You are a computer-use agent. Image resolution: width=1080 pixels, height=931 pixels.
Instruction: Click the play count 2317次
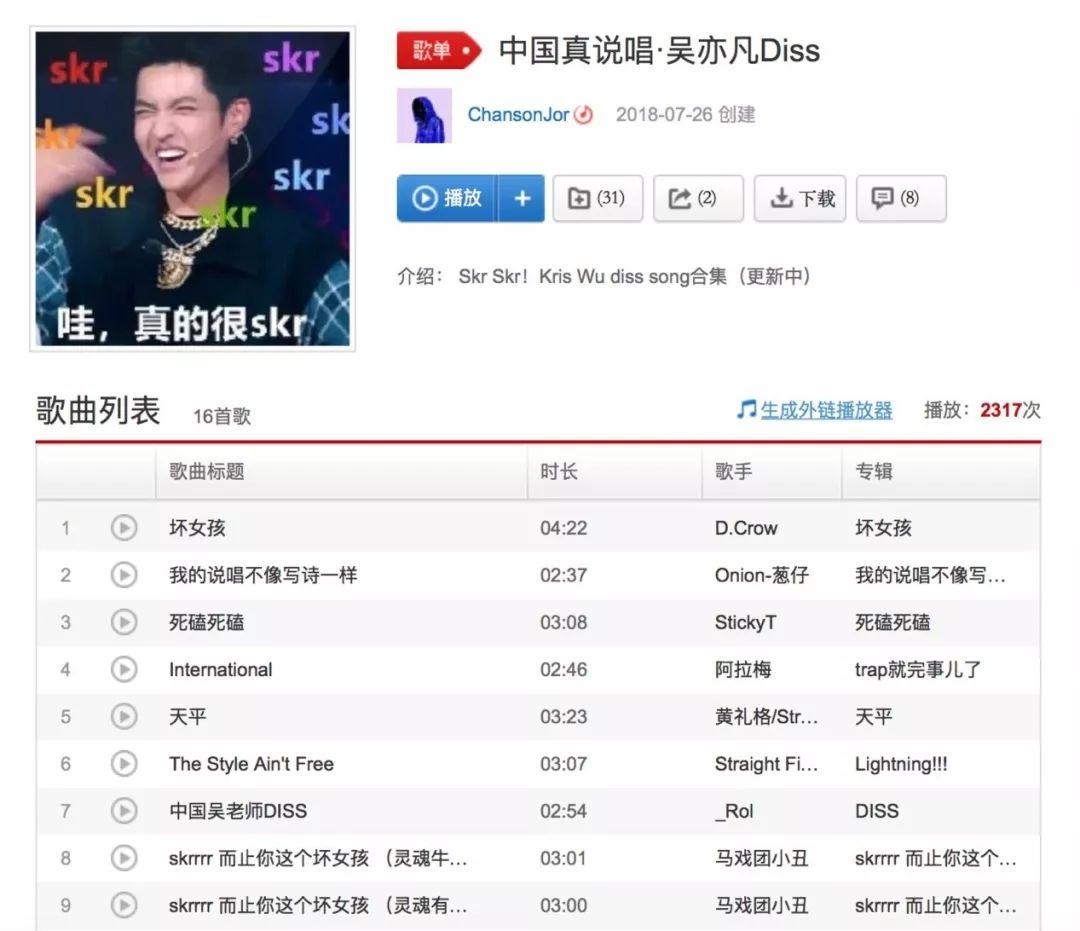1010,410
